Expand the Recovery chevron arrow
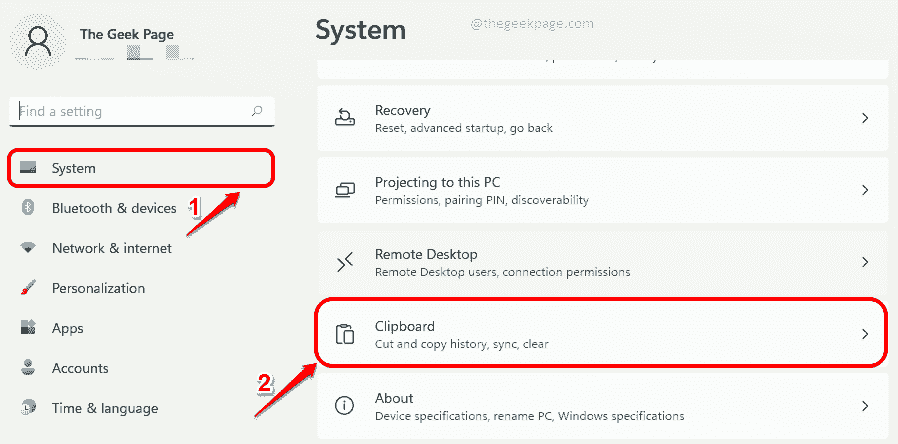898x444 pixels. 865,118
